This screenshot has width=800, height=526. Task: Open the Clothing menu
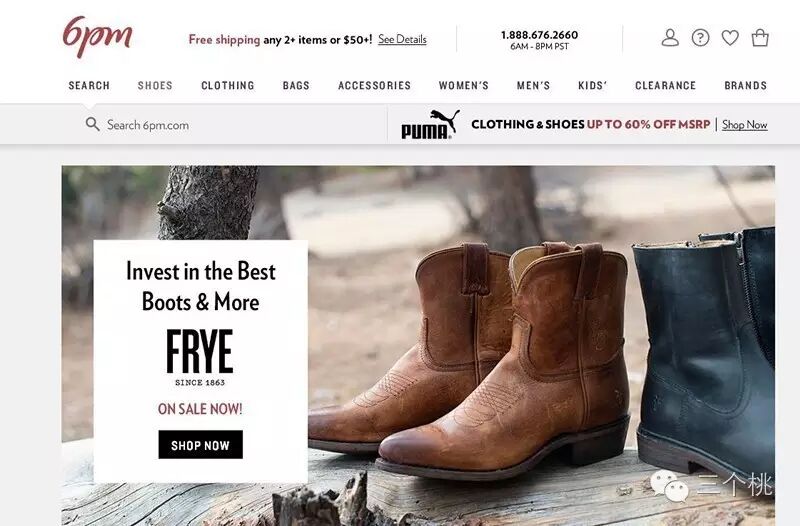pos(228,86)
